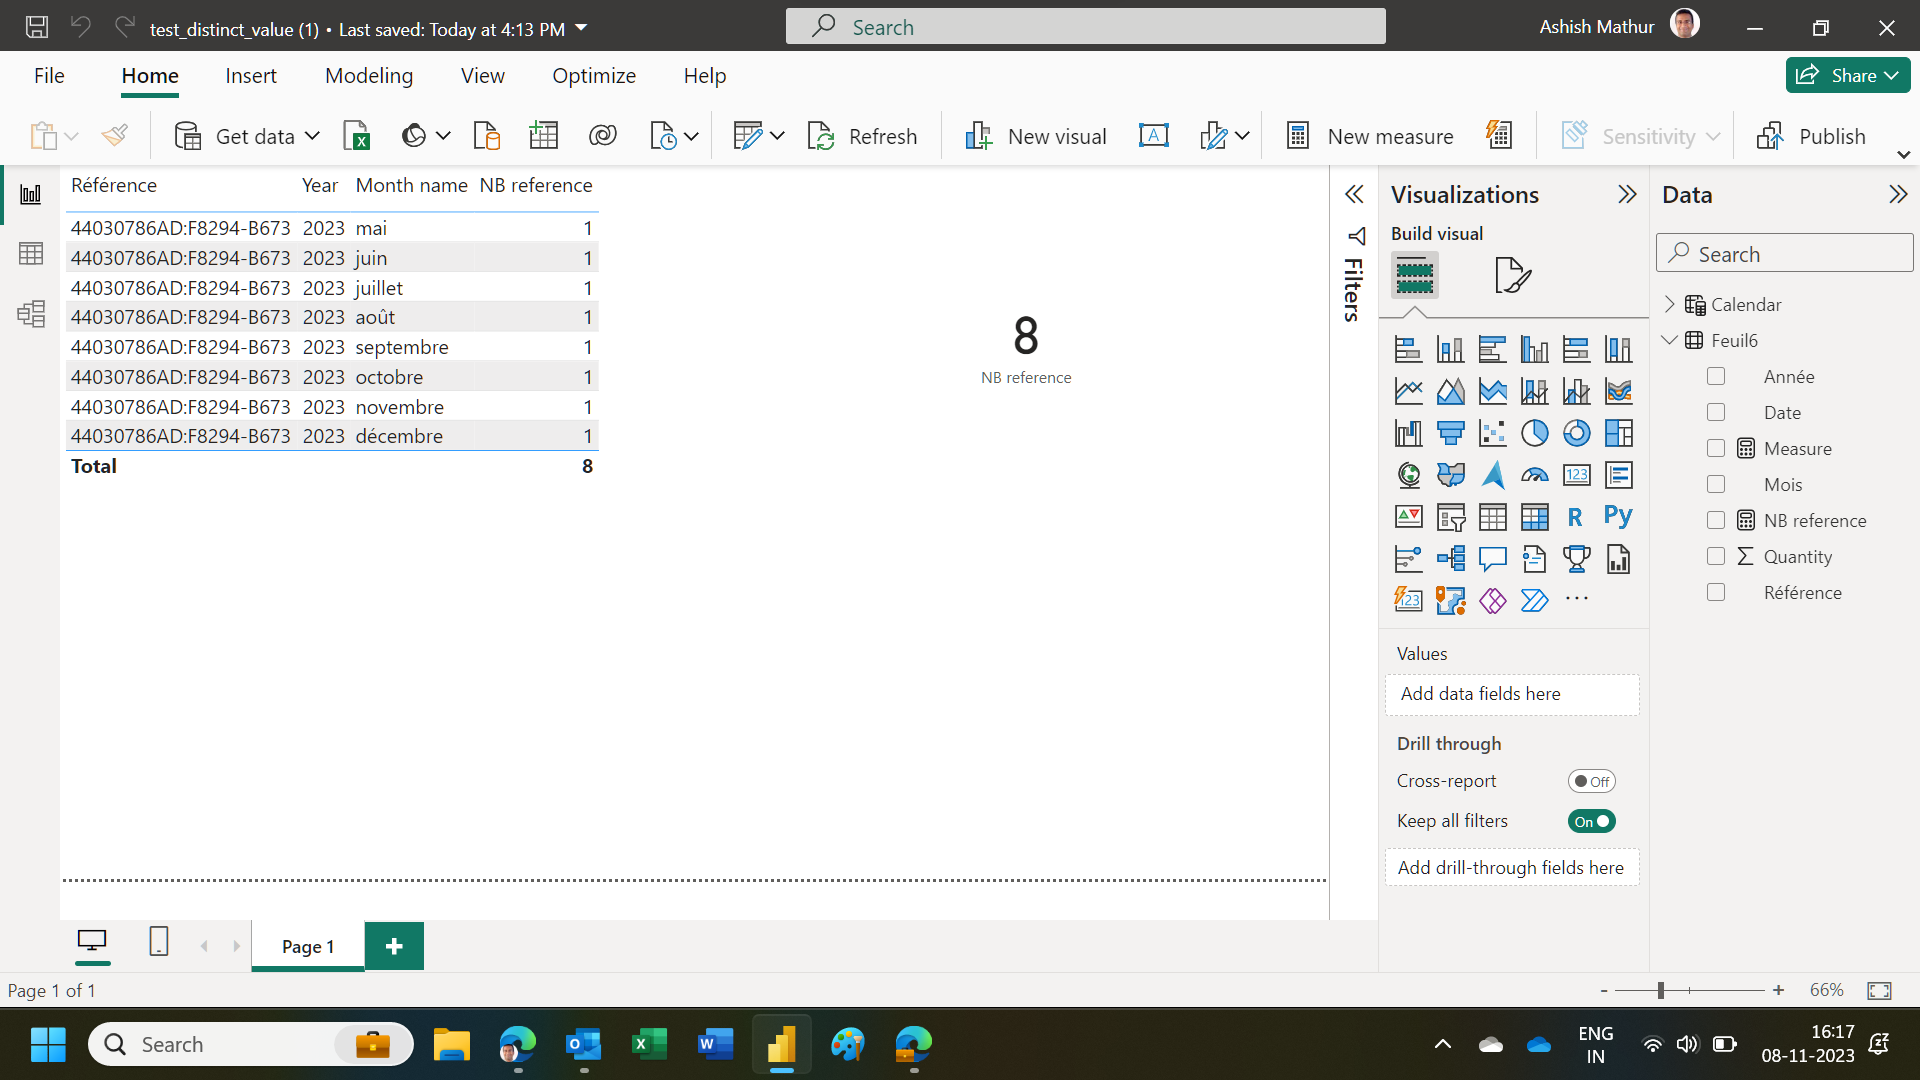Expand the Filters pane
1920x1080 pixels.
[x=1354, y=194]
